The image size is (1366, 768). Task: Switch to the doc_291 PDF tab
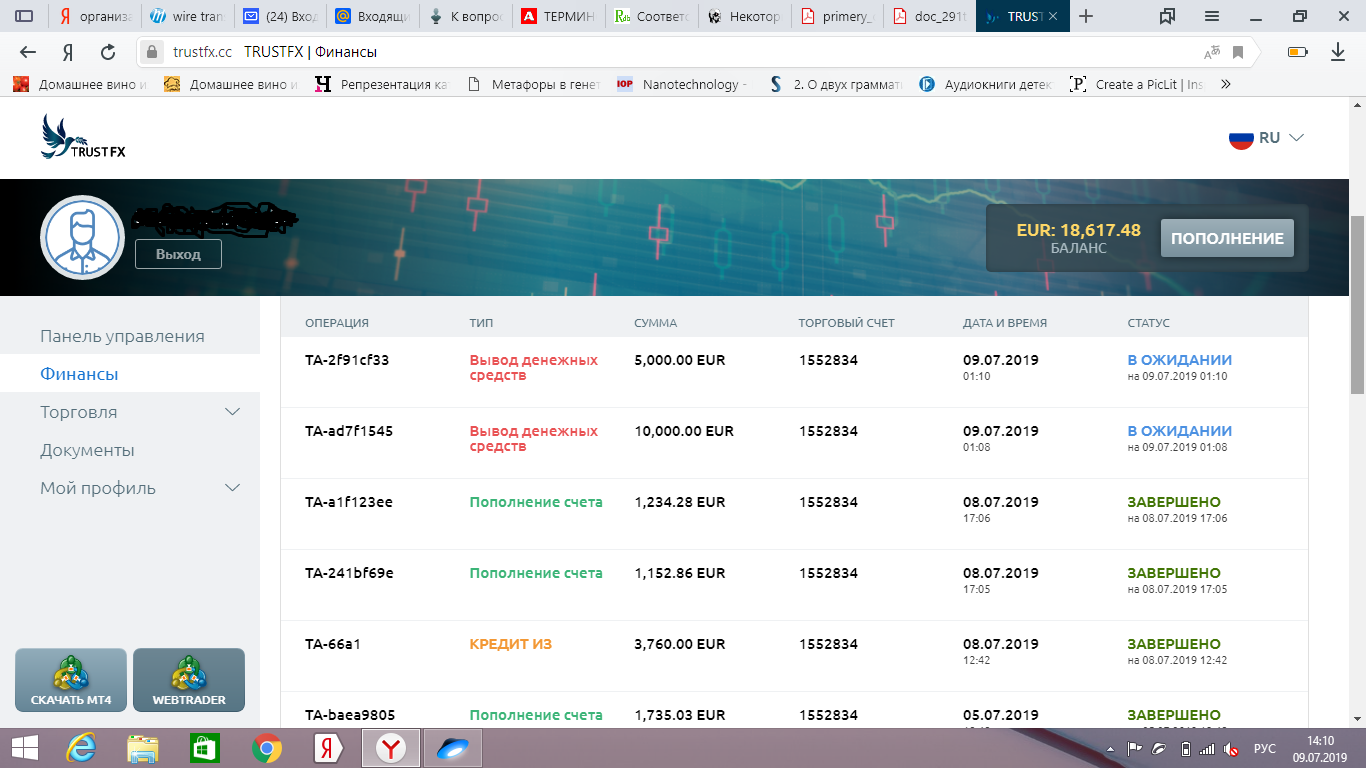pos(929,16)
